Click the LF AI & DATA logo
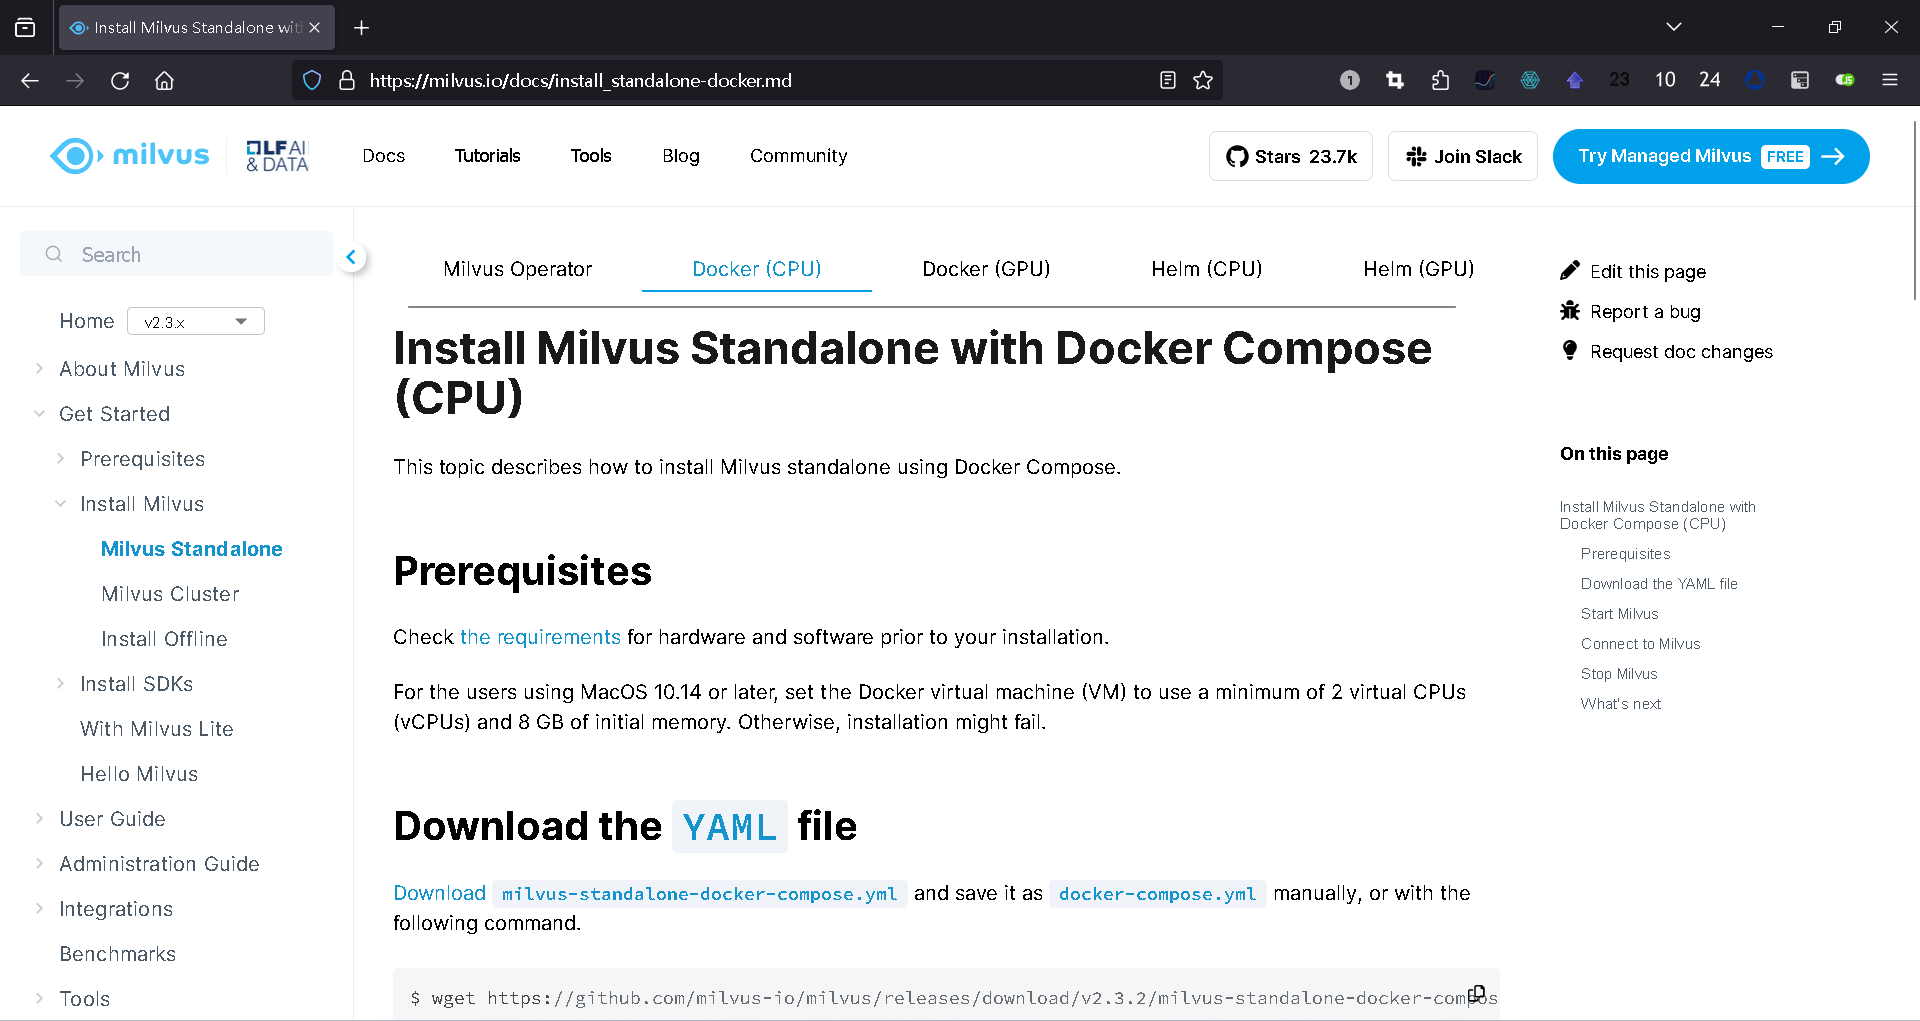 click(277, 156)
